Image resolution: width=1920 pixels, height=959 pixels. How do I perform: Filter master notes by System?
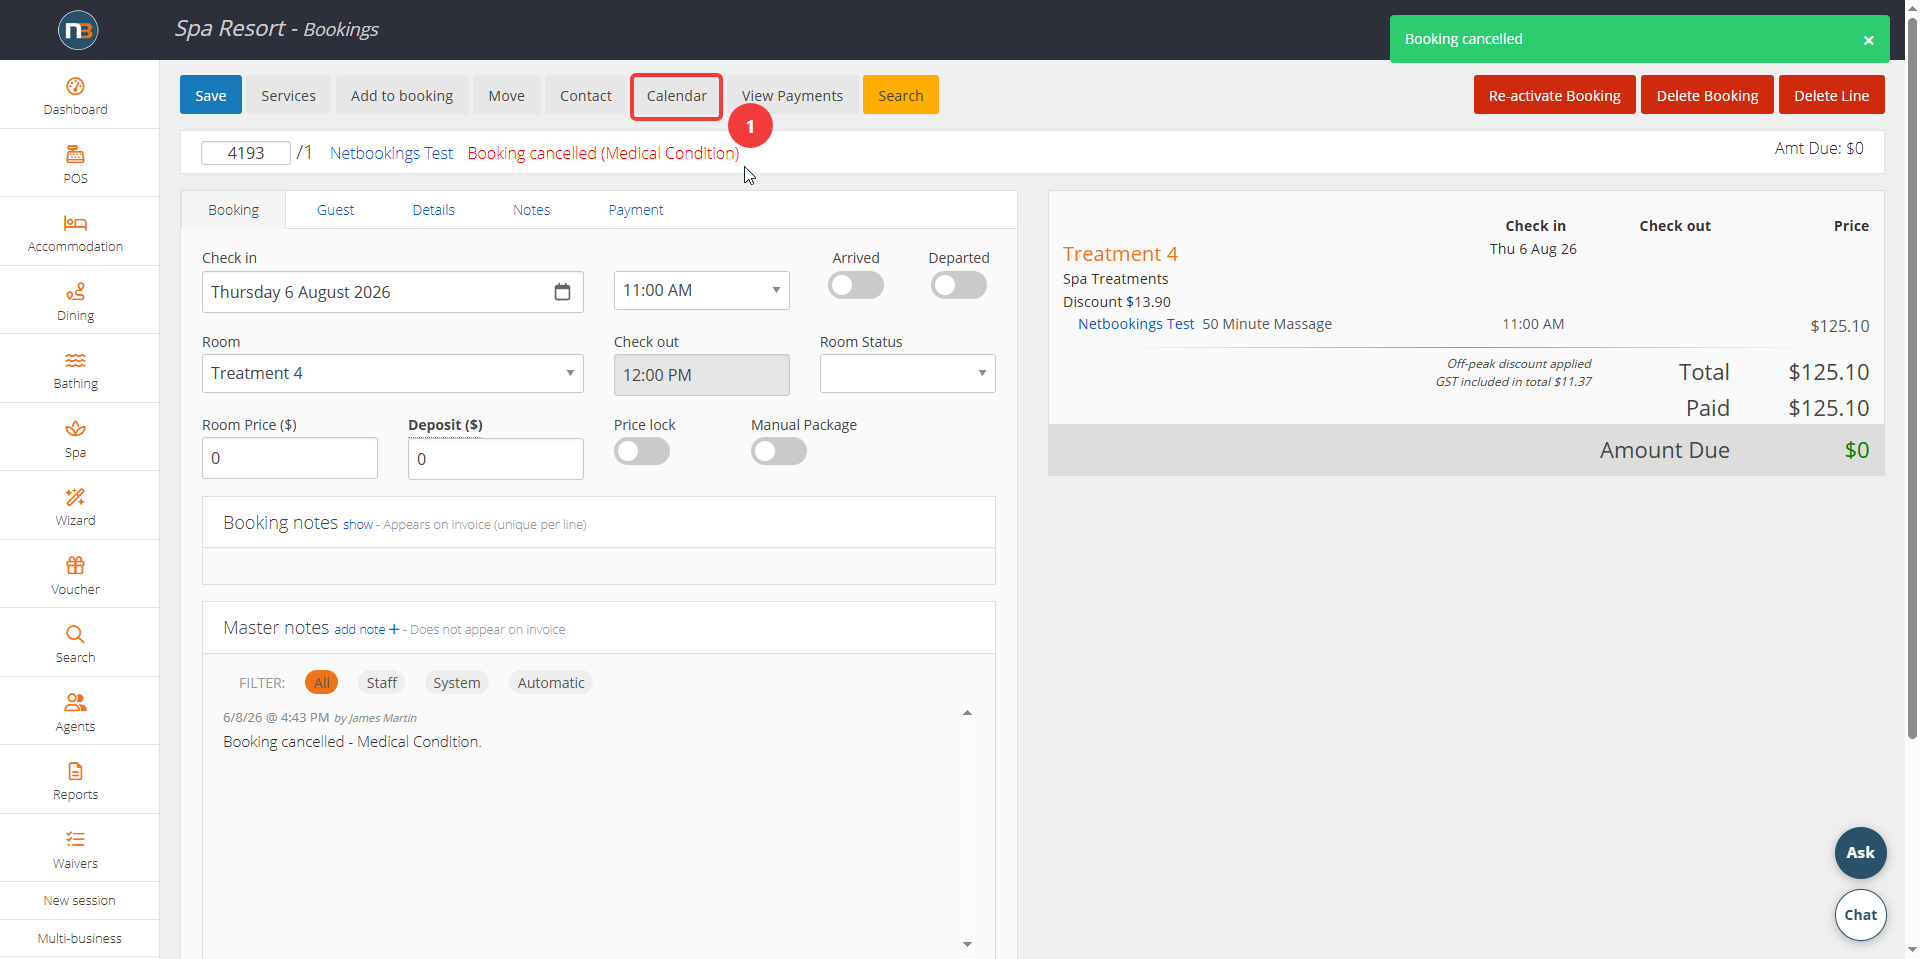[457, 682]
